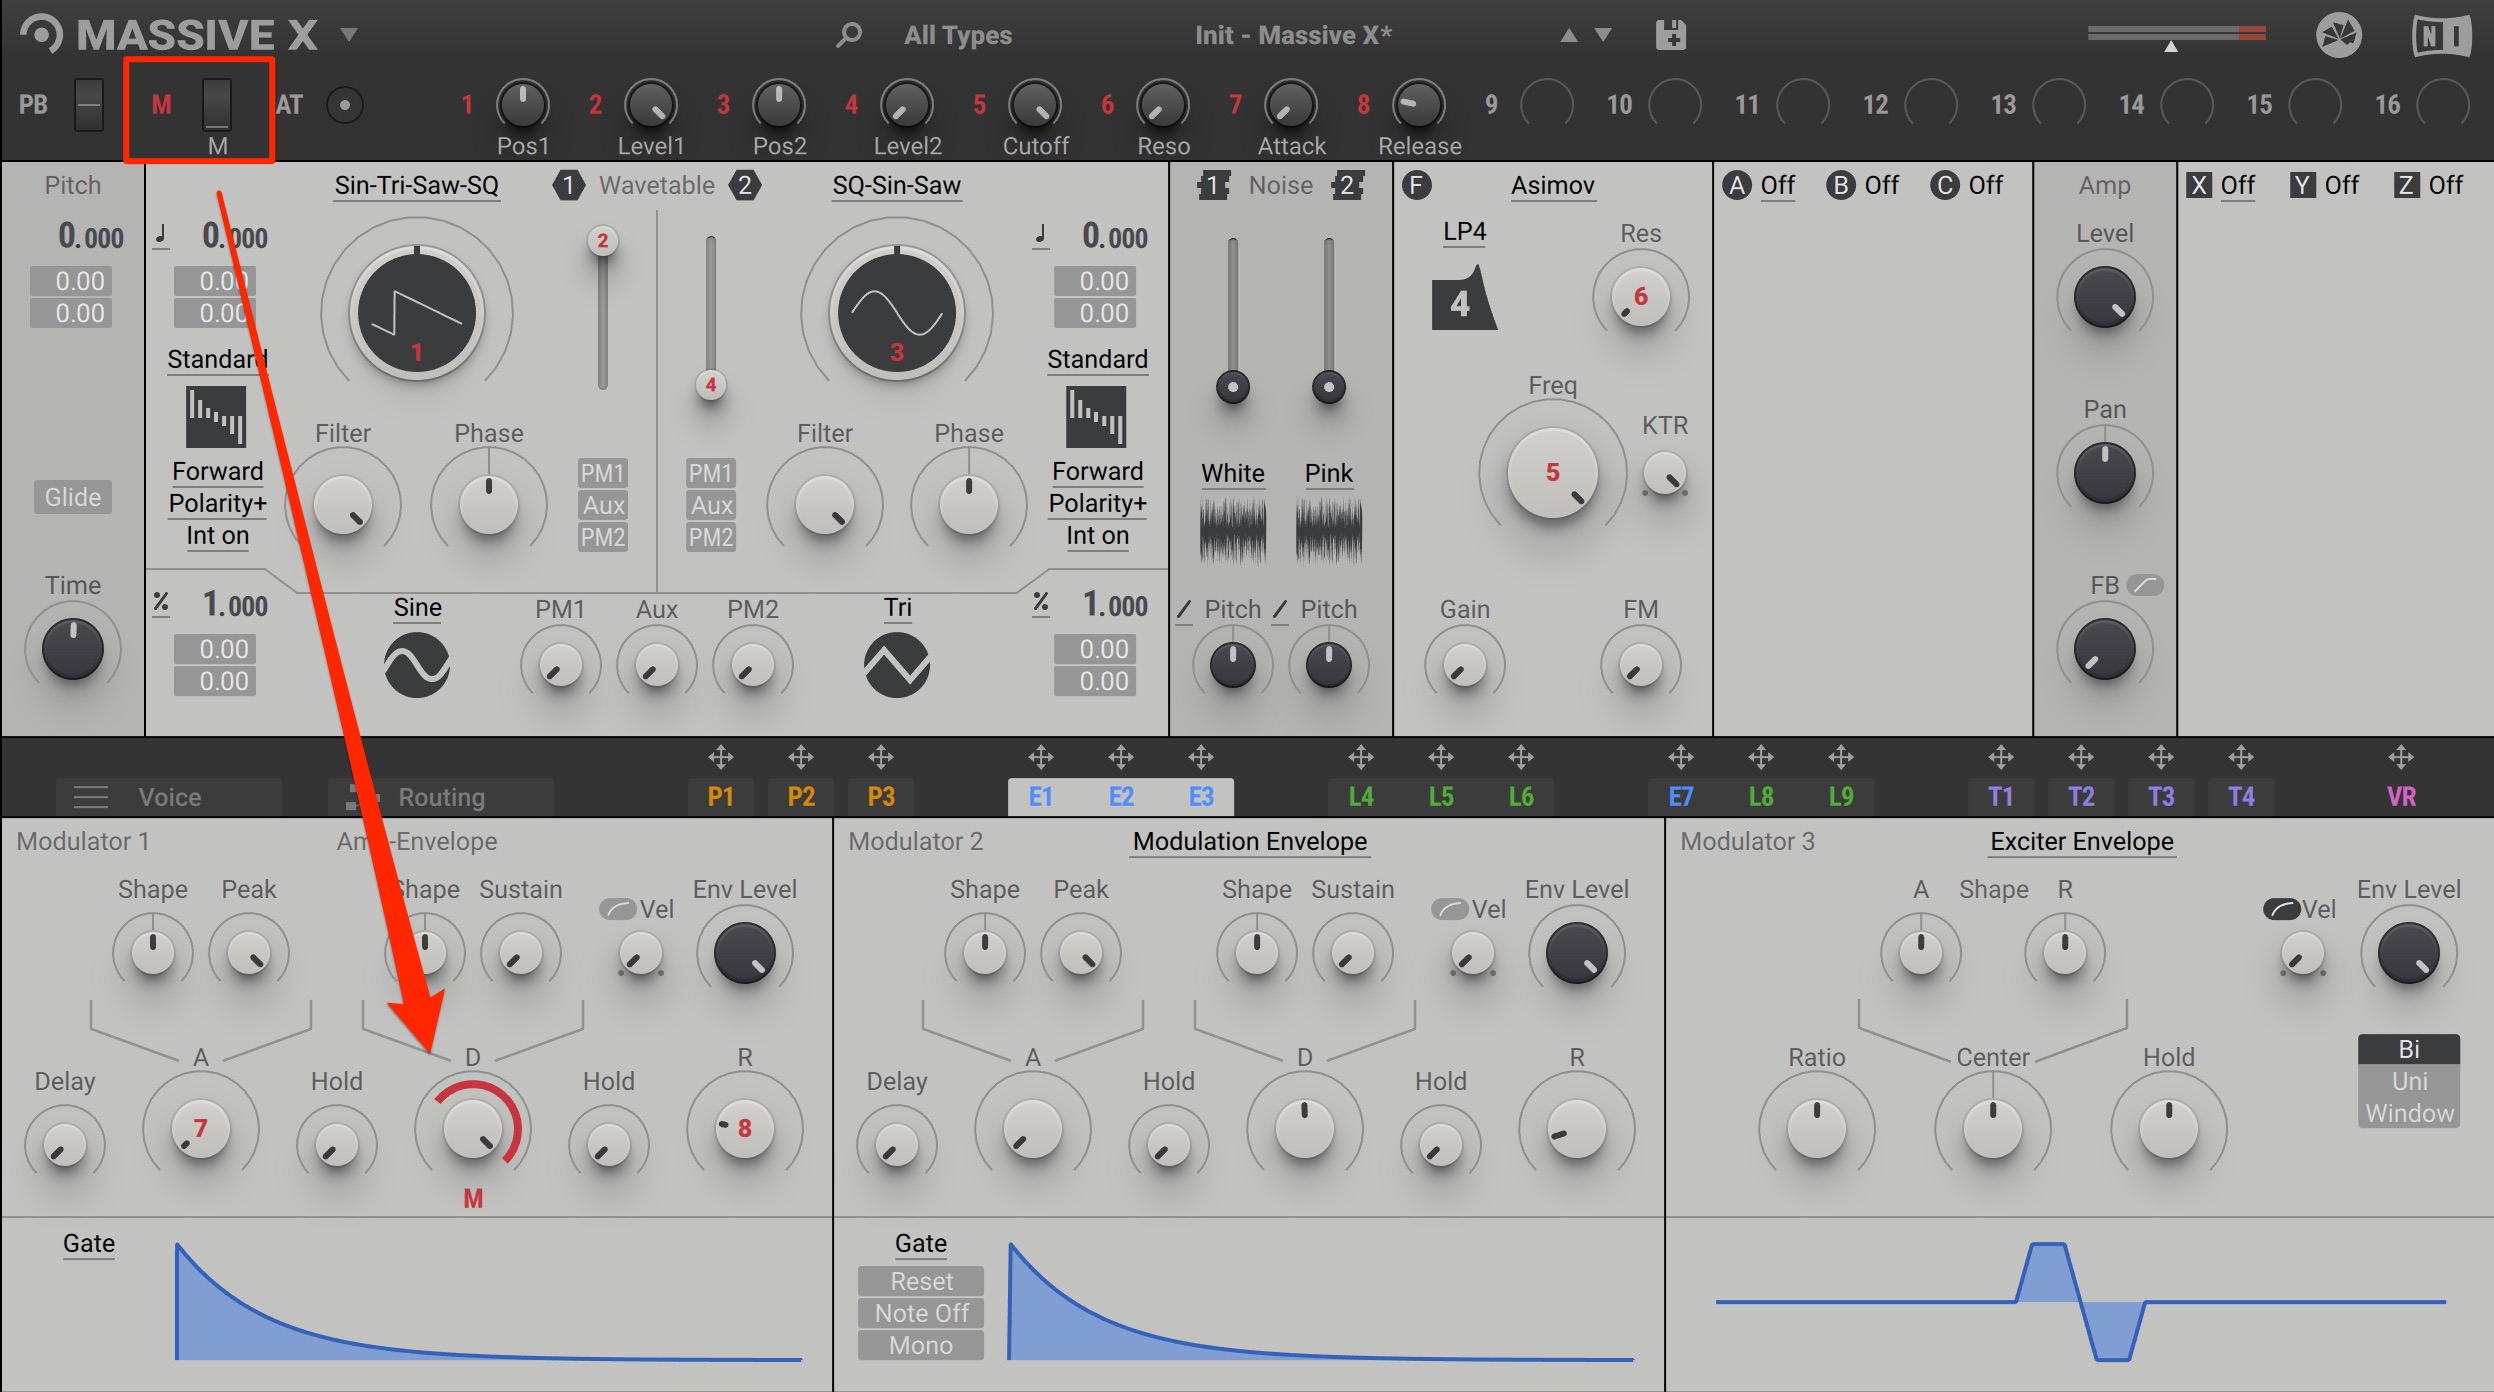
Task: Click the Pink noise waveform thumbnail
Action: (1329, 530)
